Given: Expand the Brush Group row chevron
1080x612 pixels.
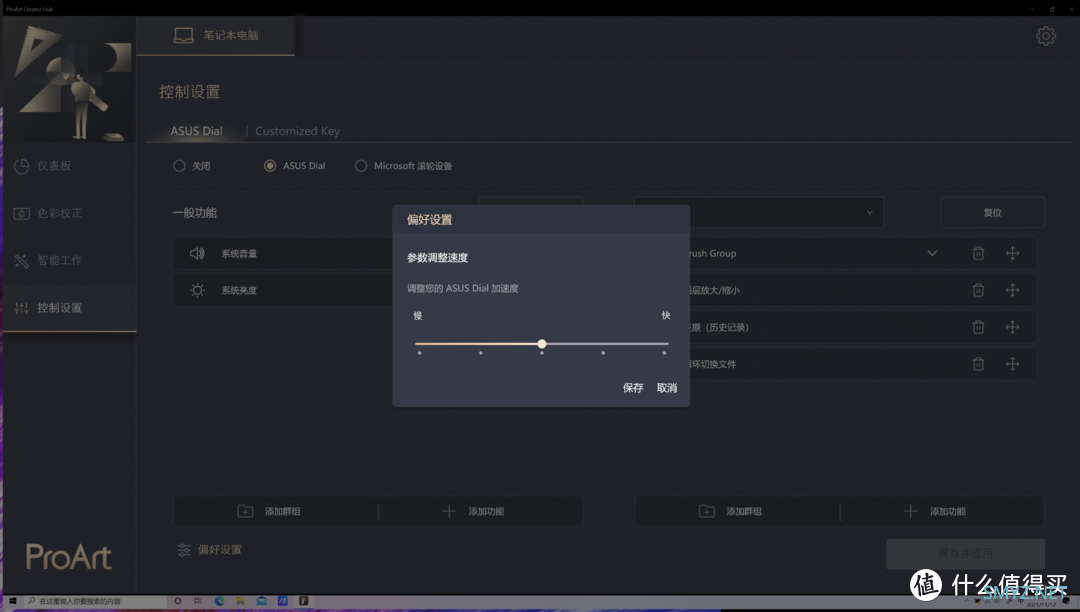Looking at the screenshot, I should click(932, 253).
